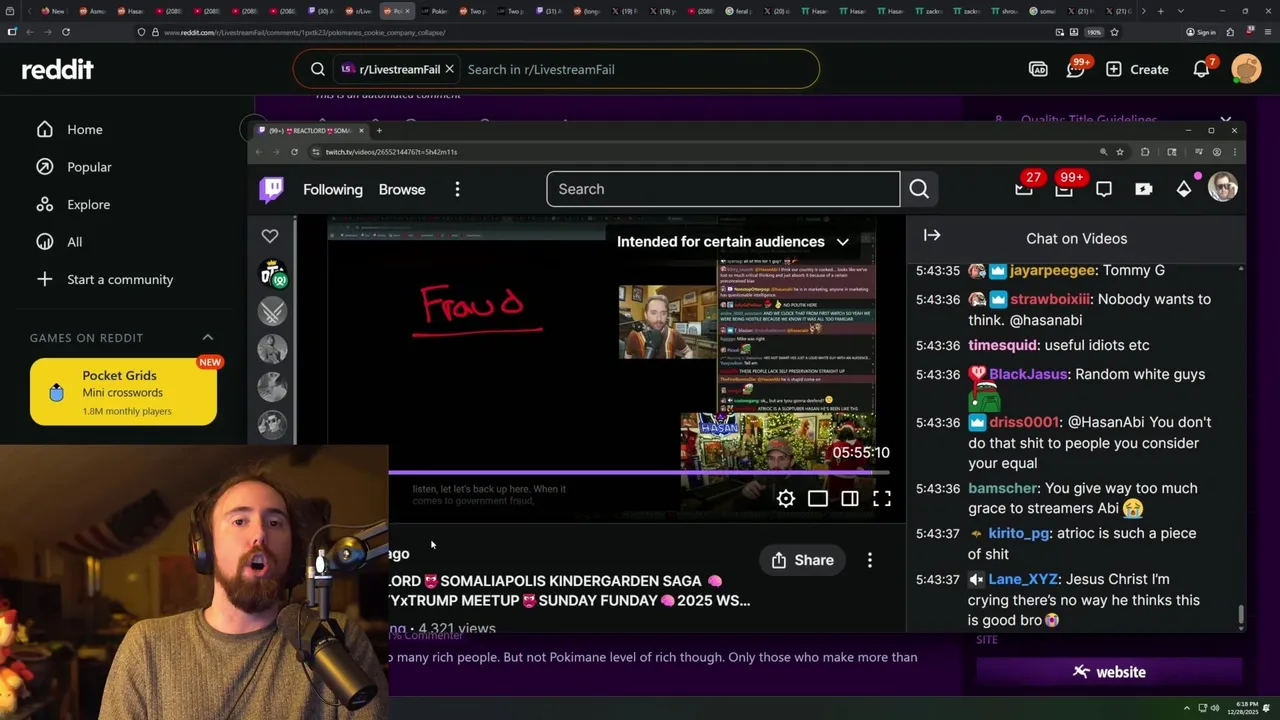The height and width of the screenshot is (720, 1280).
Task: Toggle Twitch theatre mode
Action: point(818,498)
